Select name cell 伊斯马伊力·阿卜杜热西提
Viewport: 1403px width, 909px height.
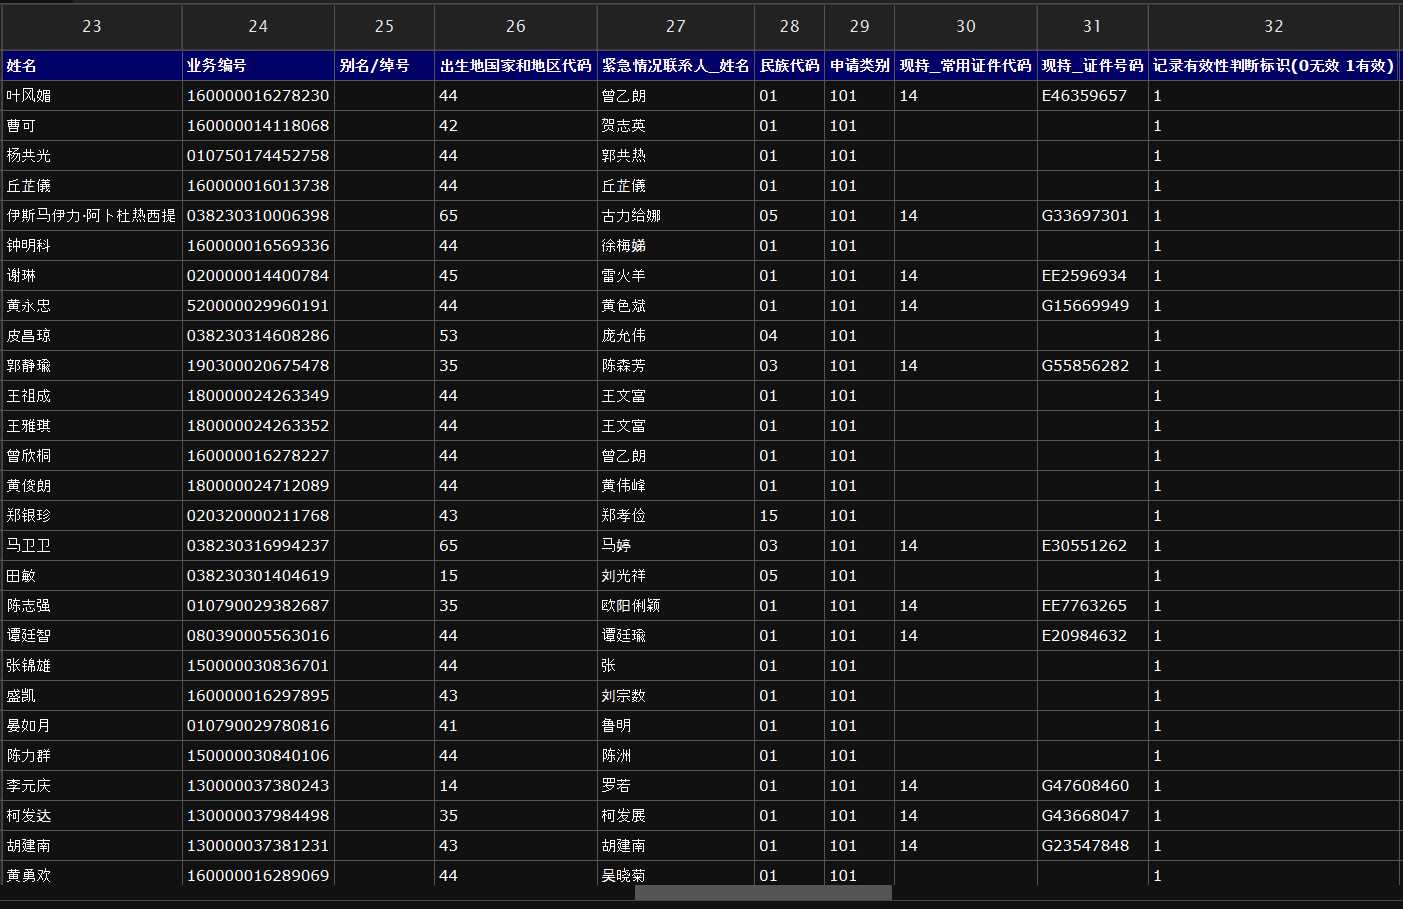coord(92,216)
